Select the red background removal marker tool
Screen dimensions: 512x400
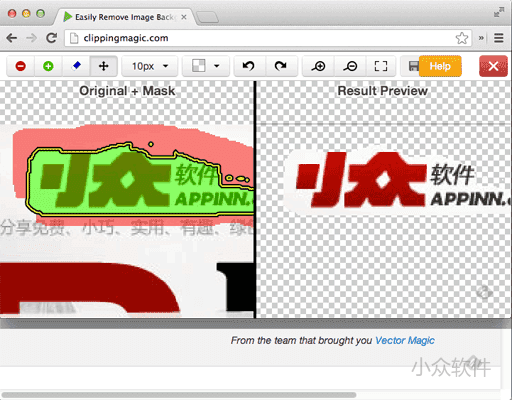point(21,66)
